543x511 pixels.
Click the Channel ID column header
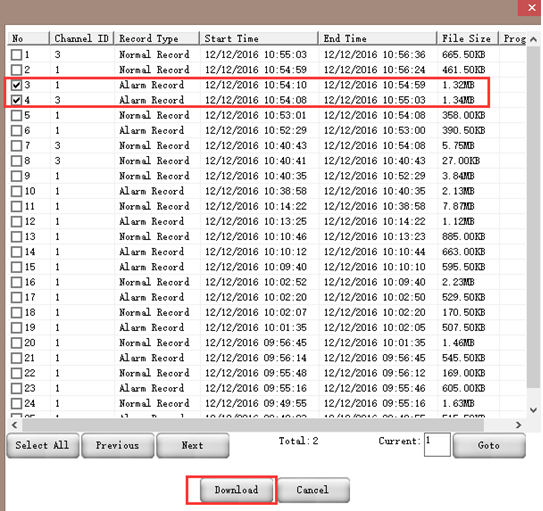(82, 38)
